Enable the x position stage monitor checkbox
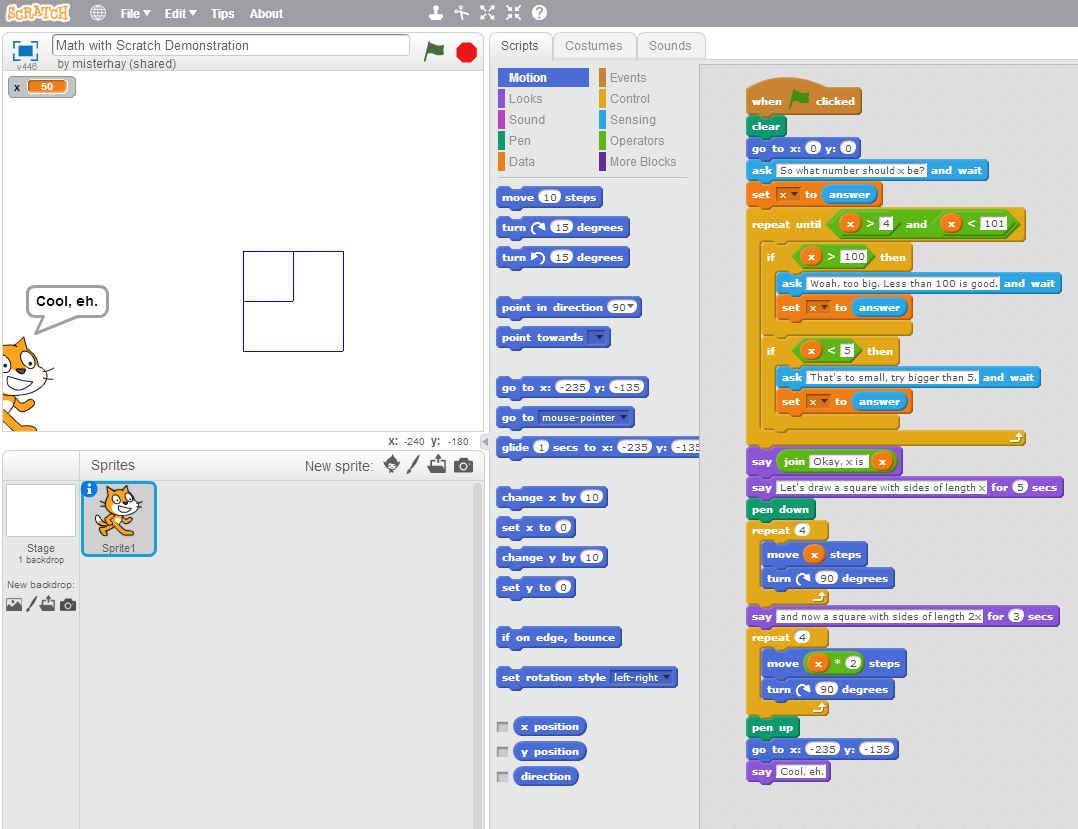Image resolution: width=1078 pixels, height=829 pixels. point(503,727)
